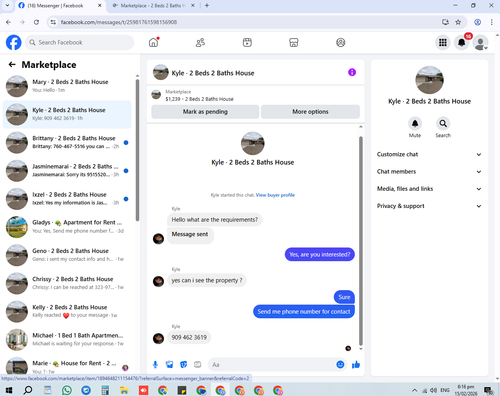The width and height of the screenshot is (500, 396).
Task: Open Kelly - 2 Beds 2 Baths chat
Action: 67,311
